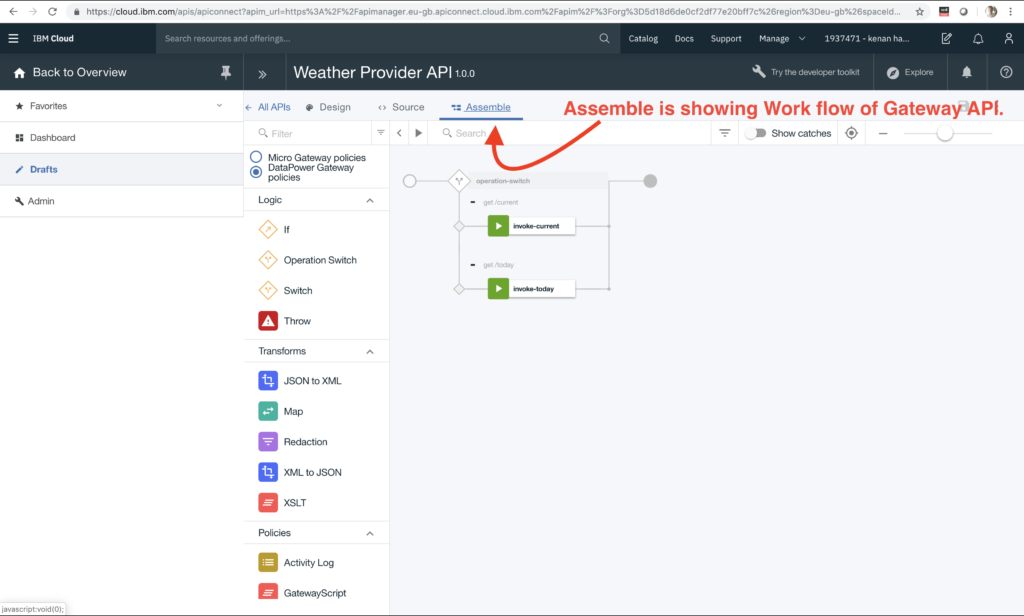Collapse the get /today case
The image size is (1024, 616).
point(473,265)
